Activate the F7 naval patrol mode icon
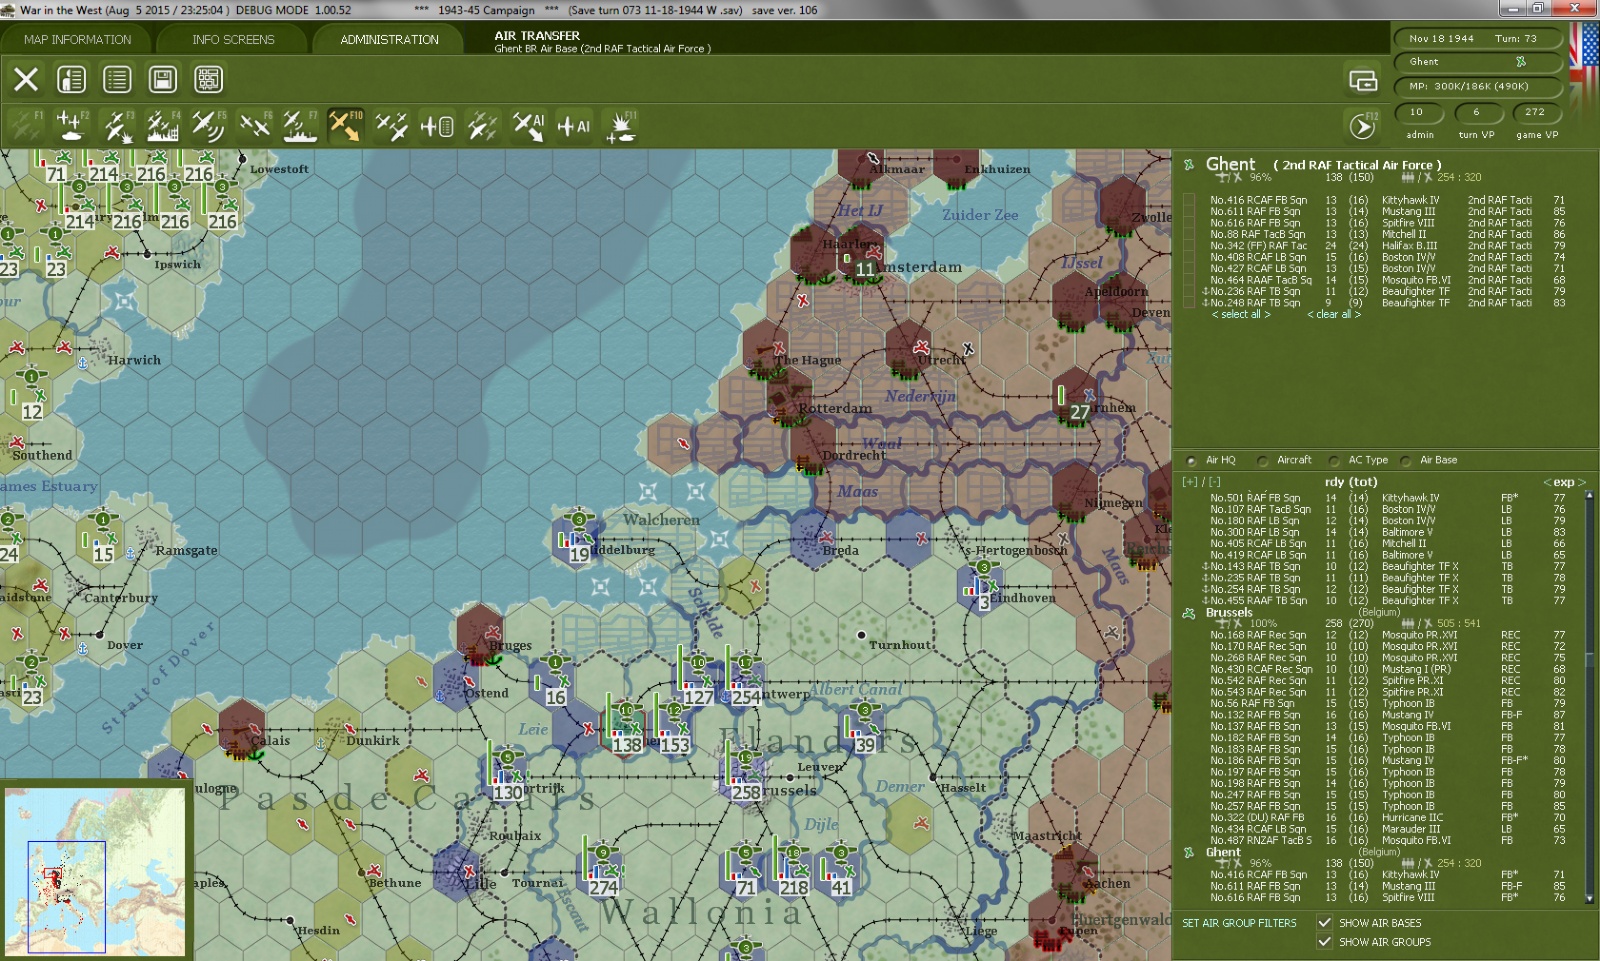 pyautogui.click(x=299, y=126)
